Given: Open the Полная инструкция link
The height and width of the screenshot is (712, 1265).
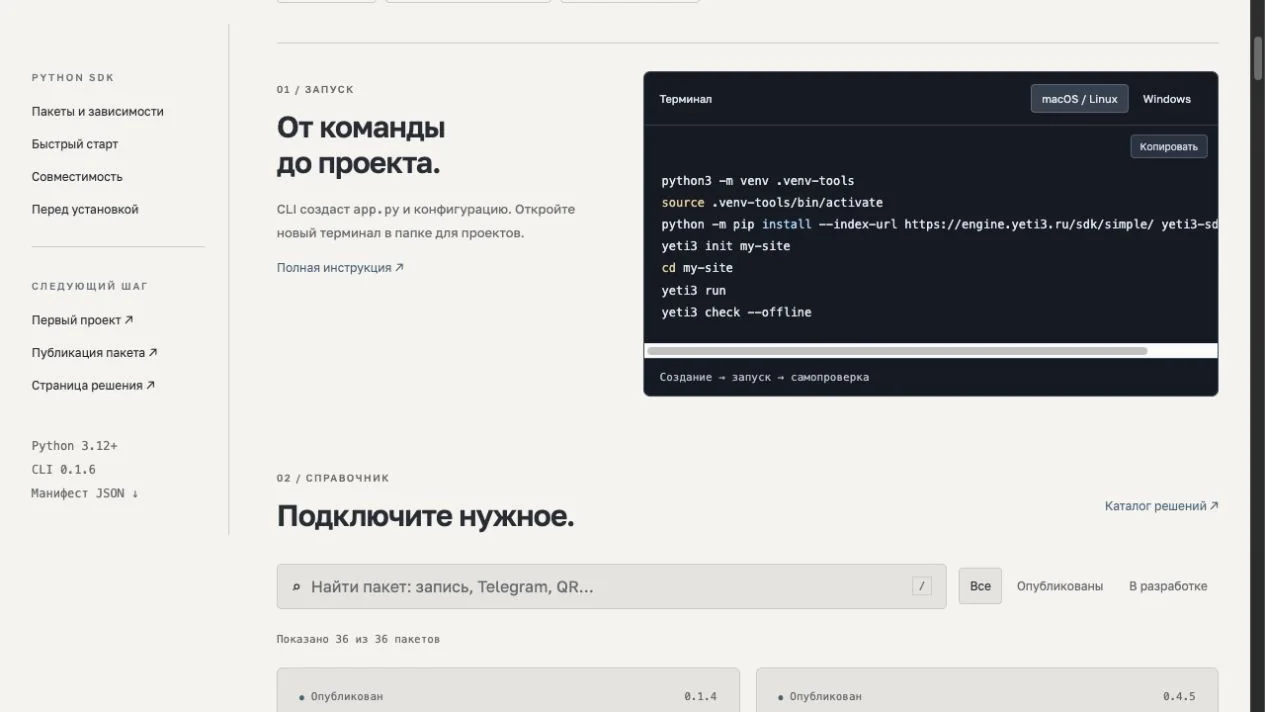Looking at the screenshot, I should tap(340, 268).
